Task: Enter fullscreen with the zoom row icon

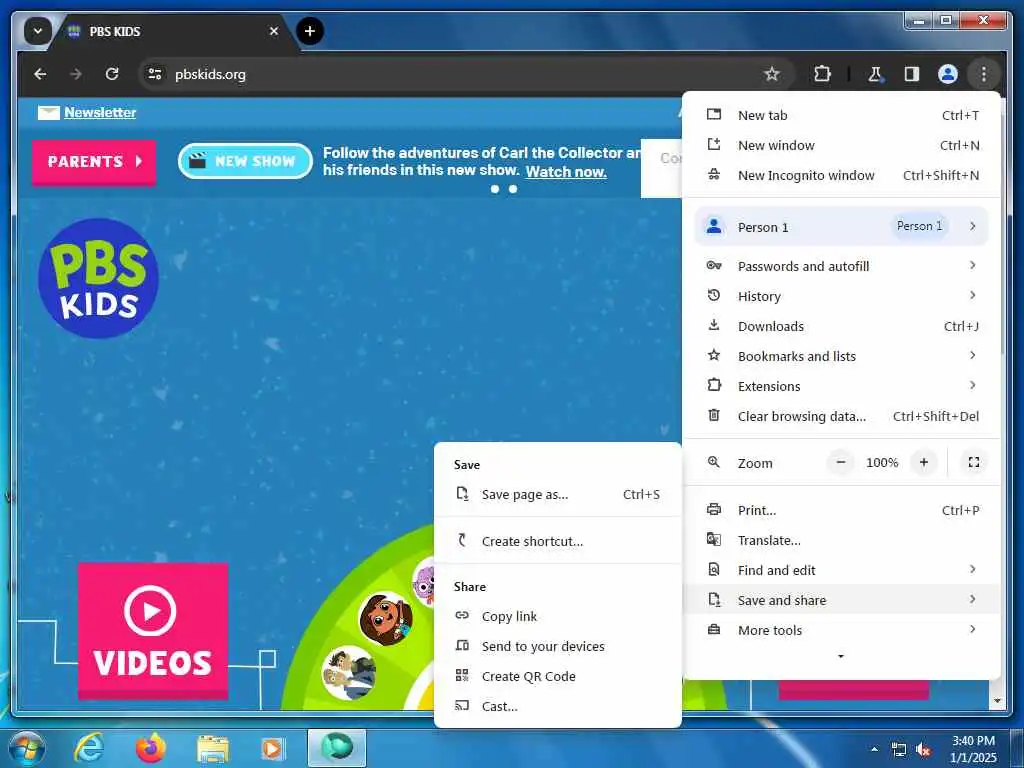Action: tap(974, 462)
